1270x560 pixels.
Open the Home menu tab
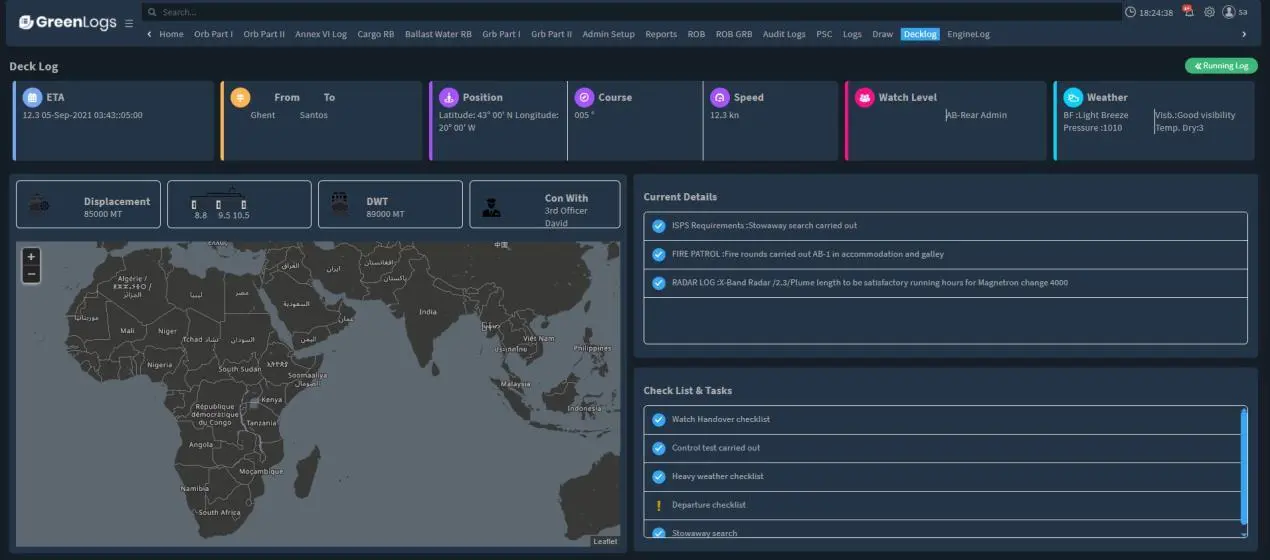pos(171,34)
